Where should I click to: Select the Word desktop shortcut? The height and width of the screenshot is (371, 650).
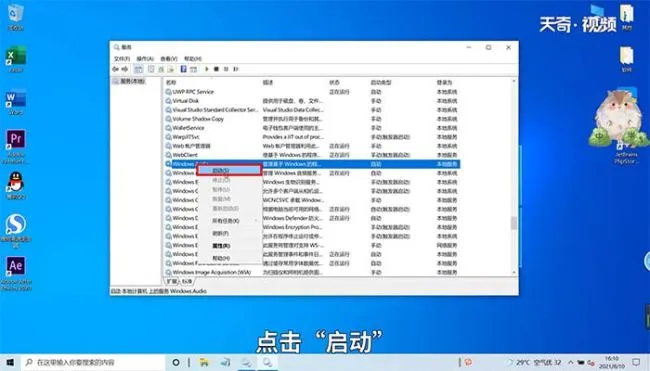pyautogui.click(x=16, y=102)
